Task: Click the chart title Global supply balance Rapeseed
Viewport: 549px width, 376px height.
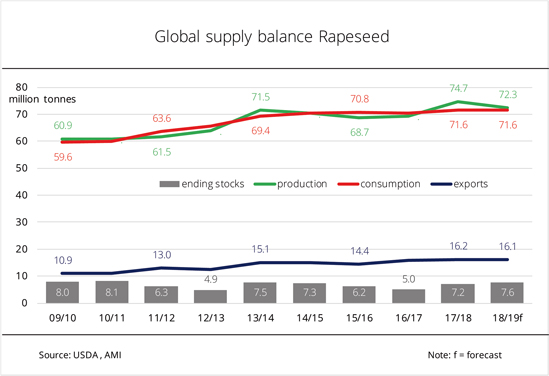Action: 272,37
